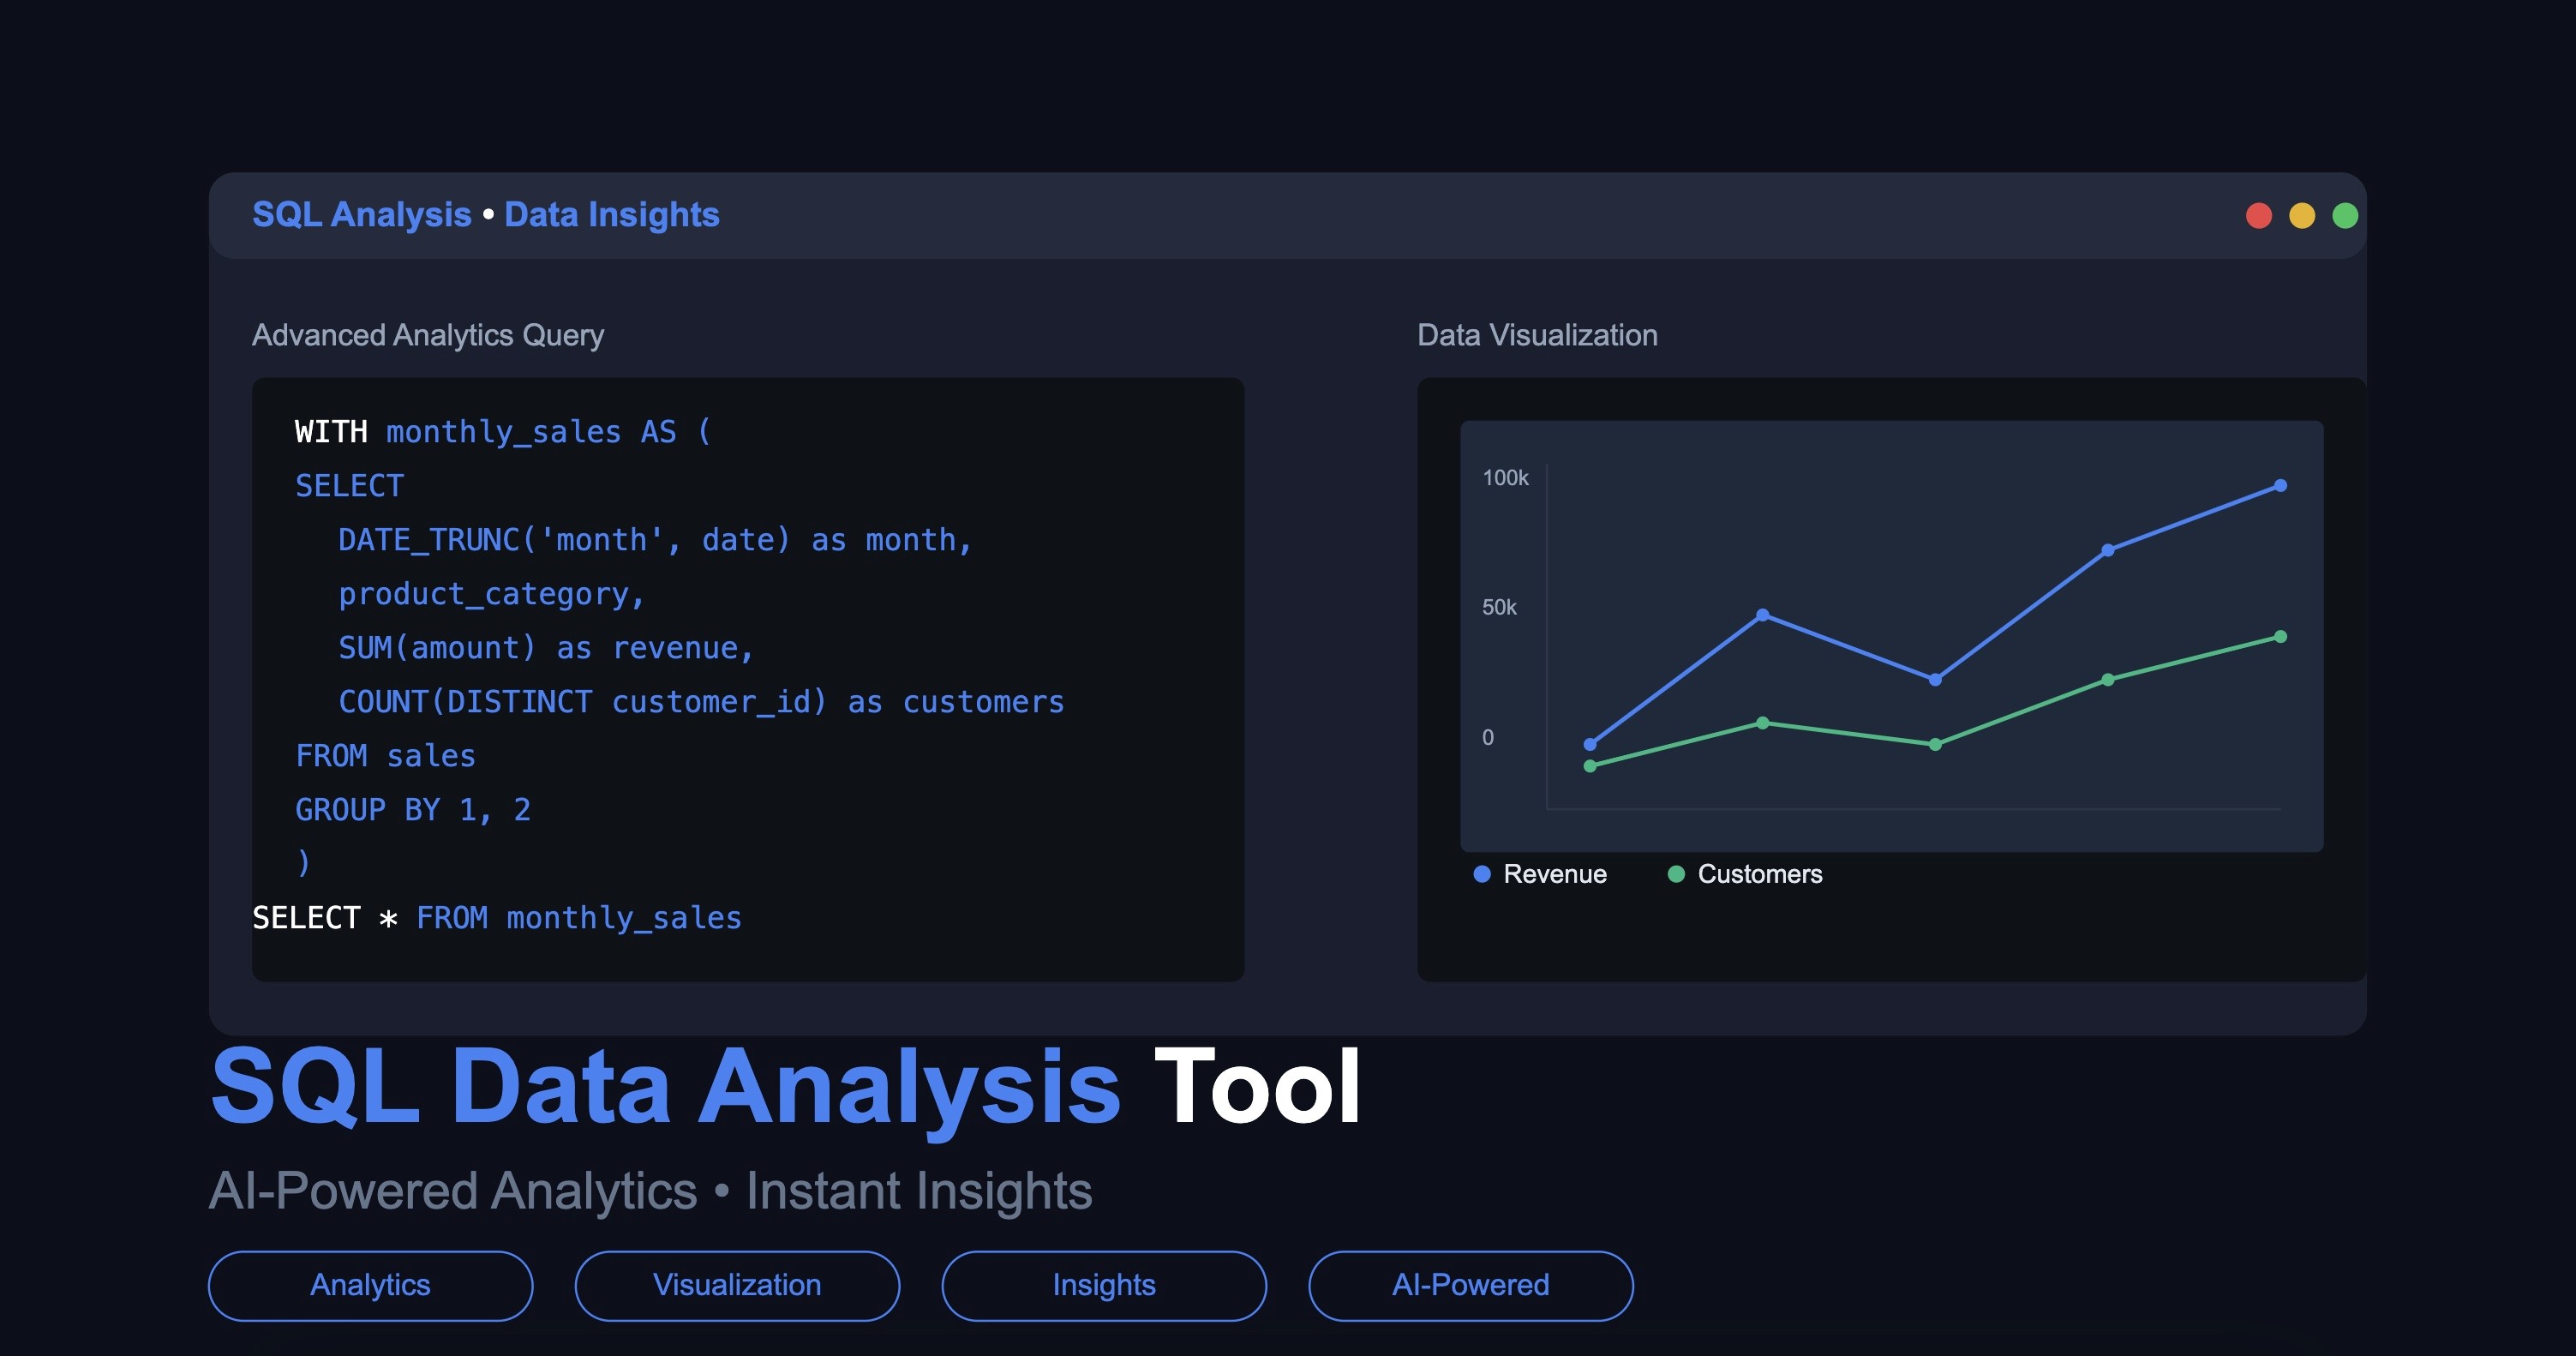The image size is (2576, 1356).
Task: Click the yellow window dot
Action: click(x=2301, y=216)
